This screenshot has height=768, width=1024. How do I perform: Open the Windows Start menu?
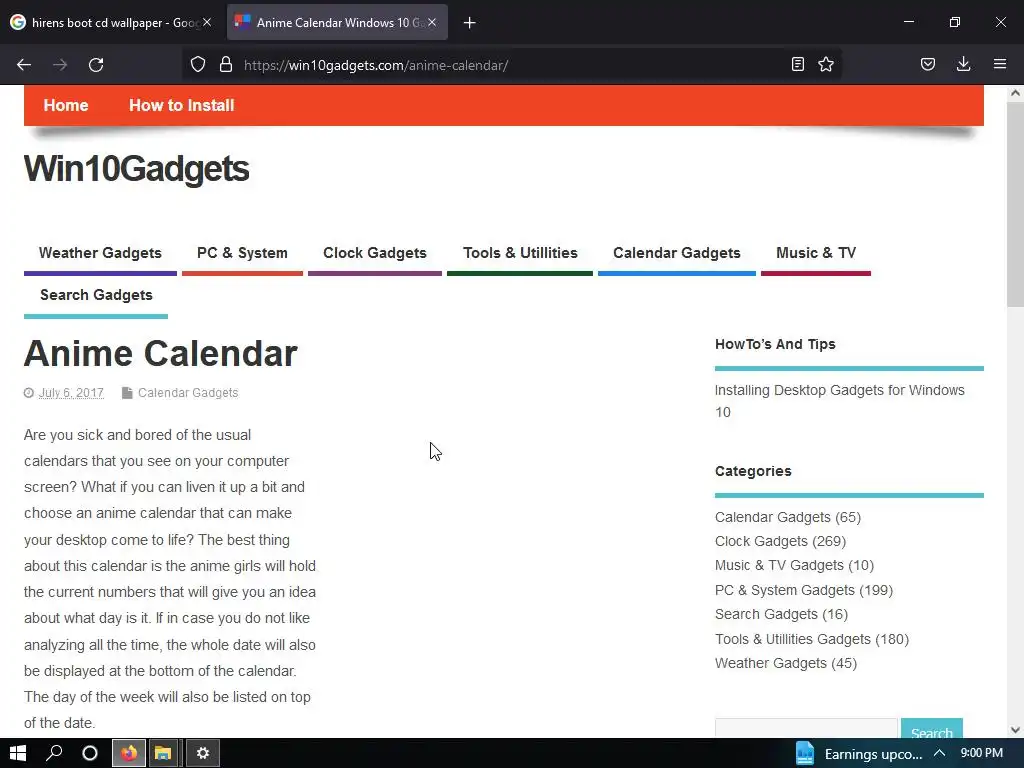[x=18, y=754]
